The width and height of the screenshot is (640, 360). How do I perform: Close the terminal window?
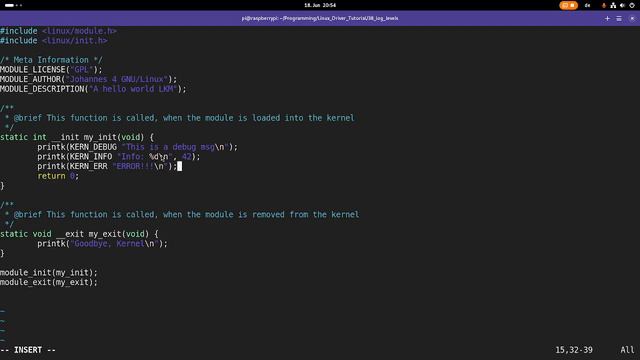pos(632,18)
